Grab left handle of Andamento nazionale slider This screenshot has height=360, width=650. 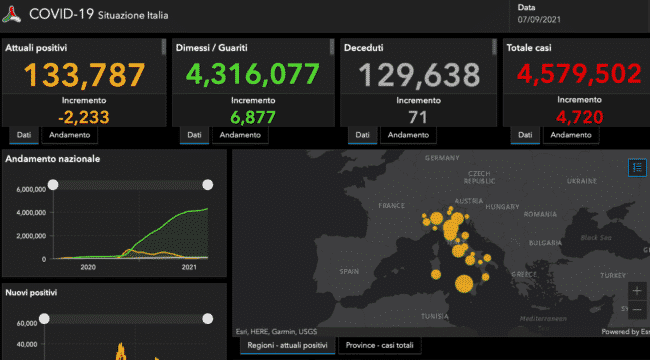[x=53, y=185]
